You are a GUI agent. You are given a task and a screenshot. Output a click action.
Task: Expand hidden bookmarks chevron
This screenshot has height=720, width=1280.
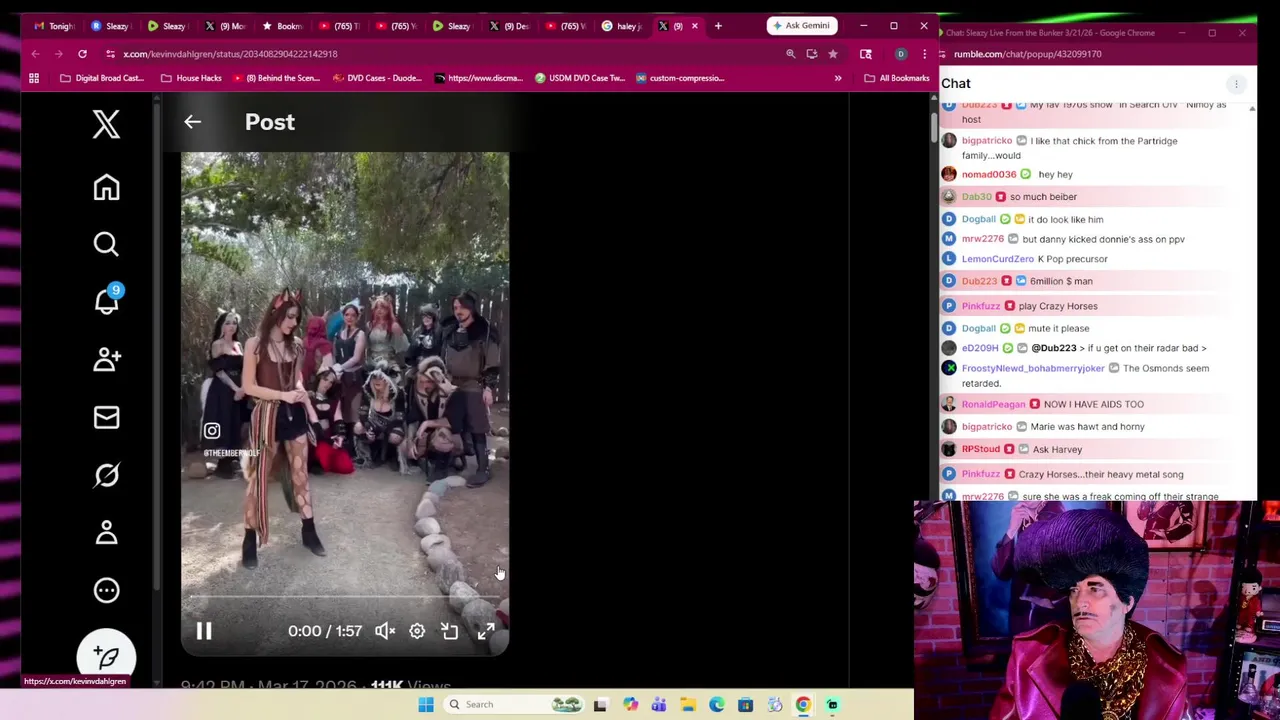click(x=838, y=78)
